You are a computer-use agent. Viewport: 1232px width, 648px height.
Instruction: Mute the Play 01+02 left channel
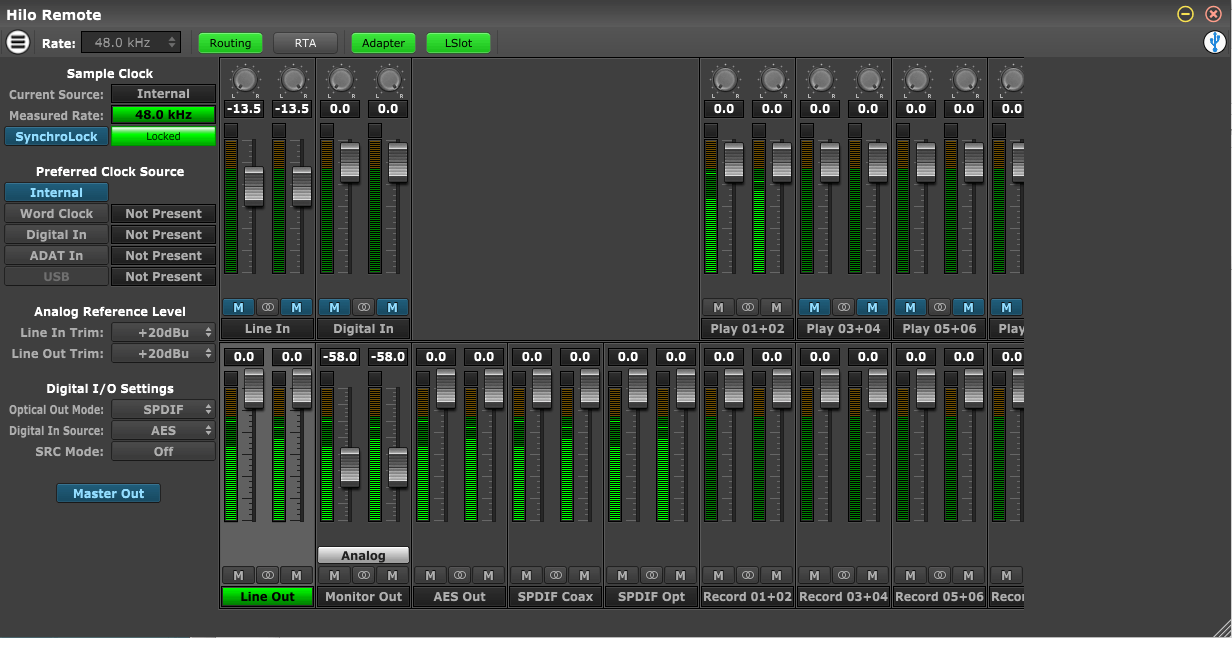pos(718,307)
